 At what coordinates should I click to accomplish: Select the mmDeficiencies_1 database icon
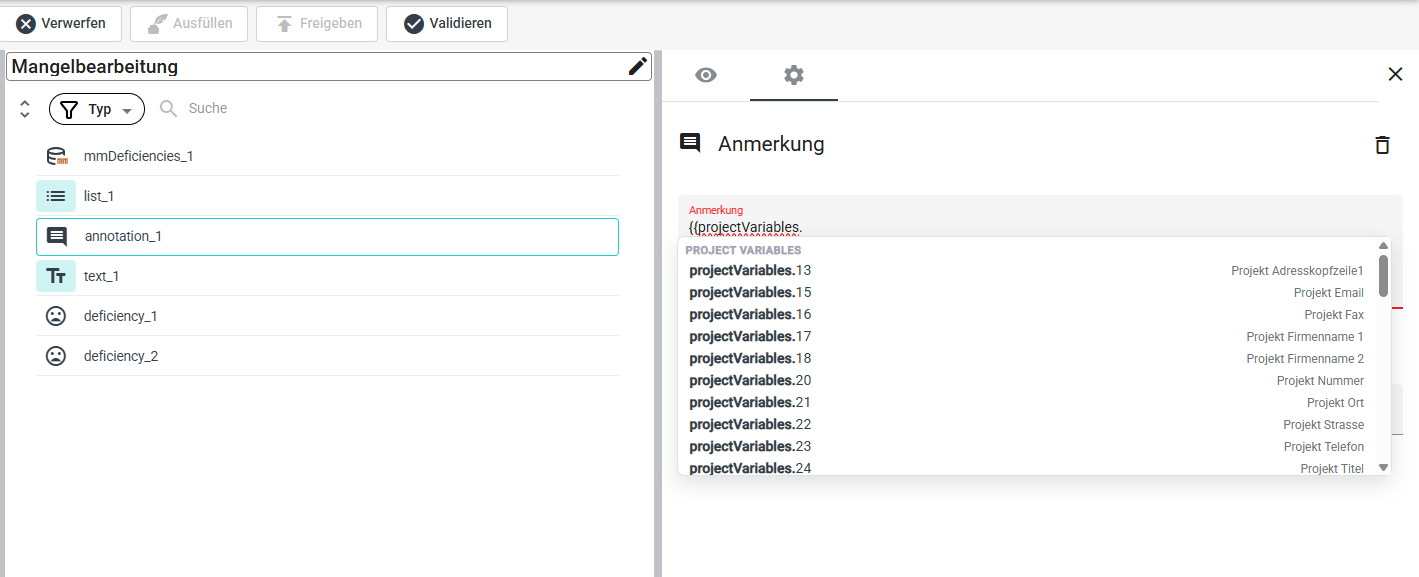(56, 156)
